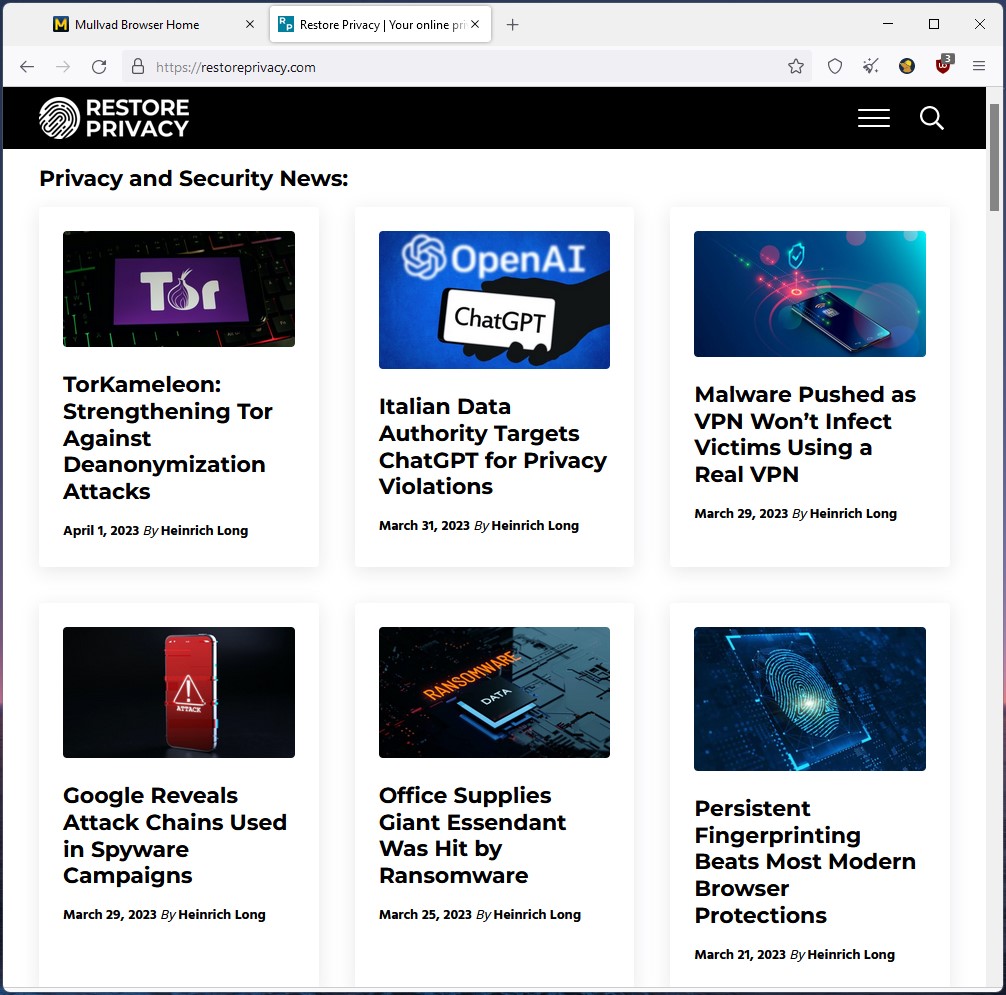Open the red attack phone thumbnail
Screen dimensions: 1006x995
179,692
